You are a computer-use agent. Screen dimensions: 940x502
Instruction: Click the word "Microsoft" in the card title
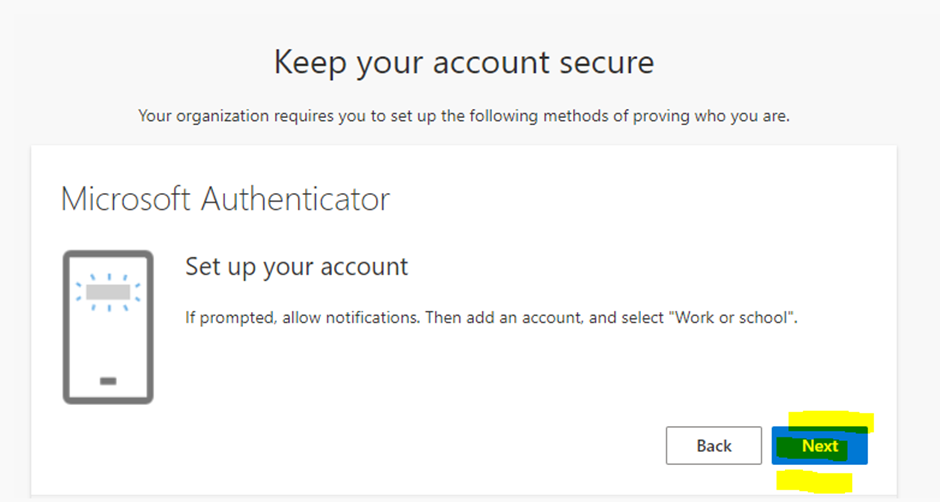pyautogui.click(x=126, y=198)
